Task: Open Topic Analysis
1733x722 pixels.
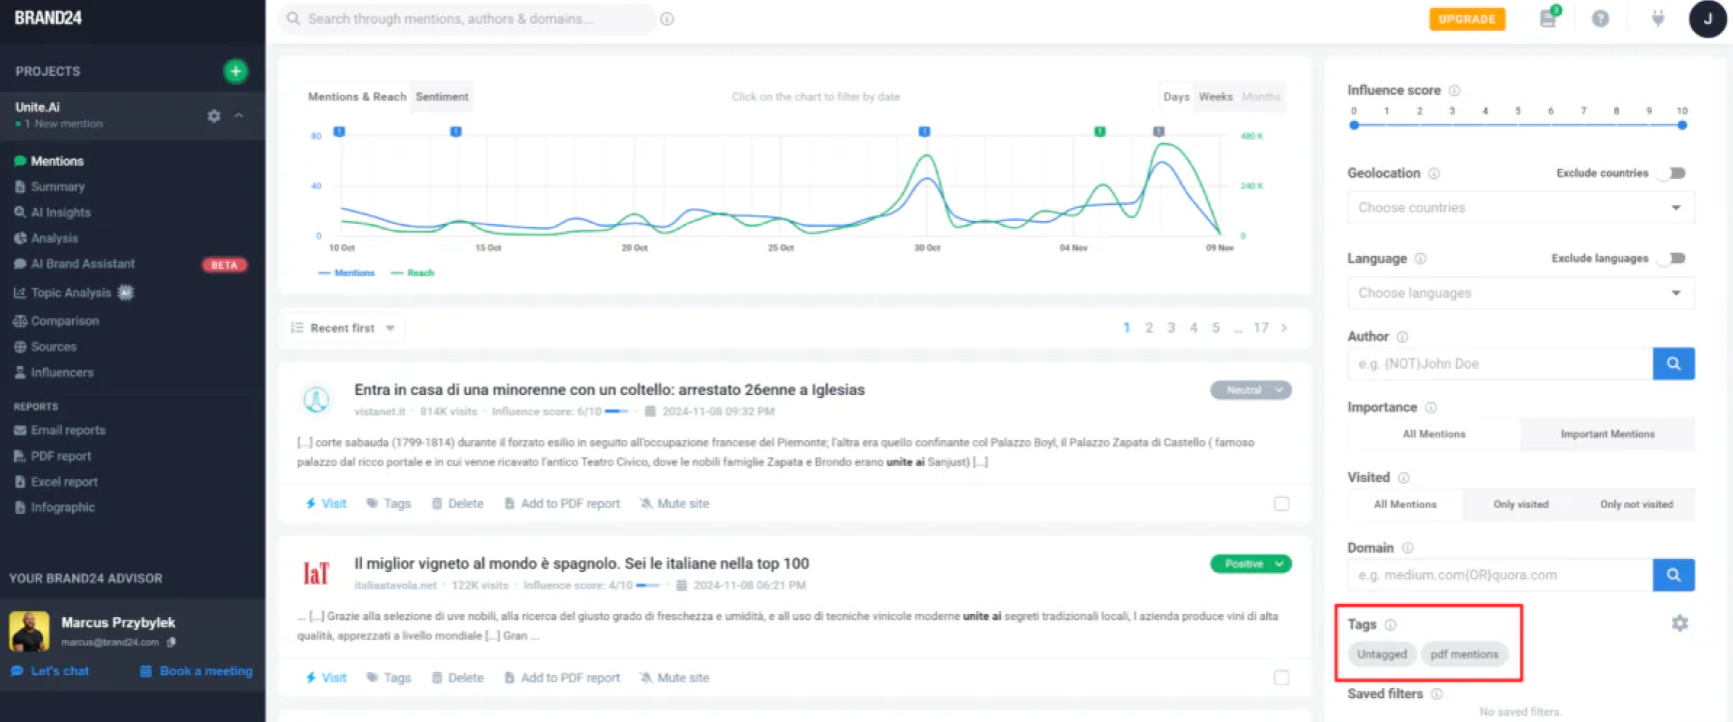Action: (x=73, y=293)
